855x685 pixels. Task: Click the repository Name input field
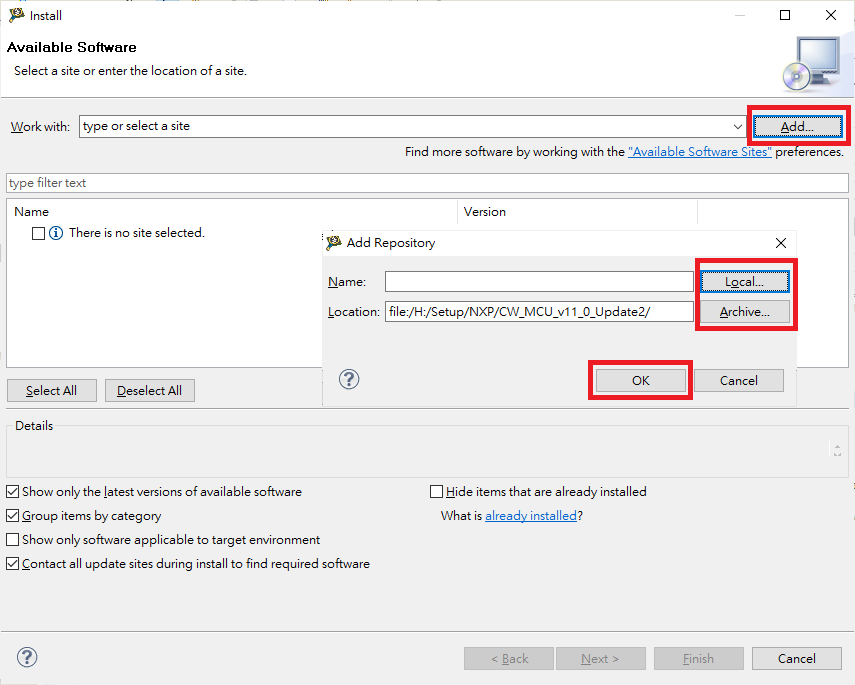[538, 282]
